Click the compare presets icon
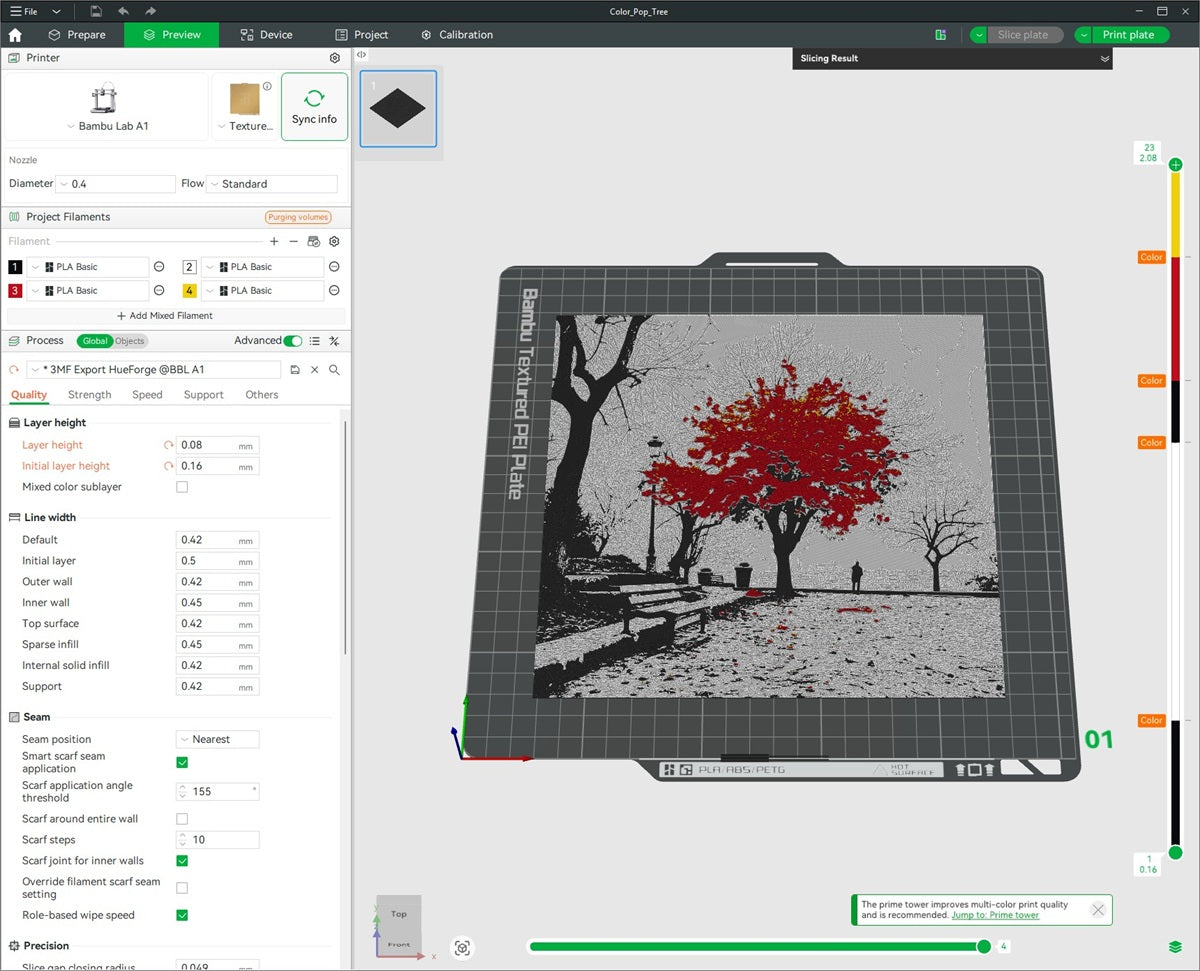This screenshot has width=1200, height=971. pos(334,341)
